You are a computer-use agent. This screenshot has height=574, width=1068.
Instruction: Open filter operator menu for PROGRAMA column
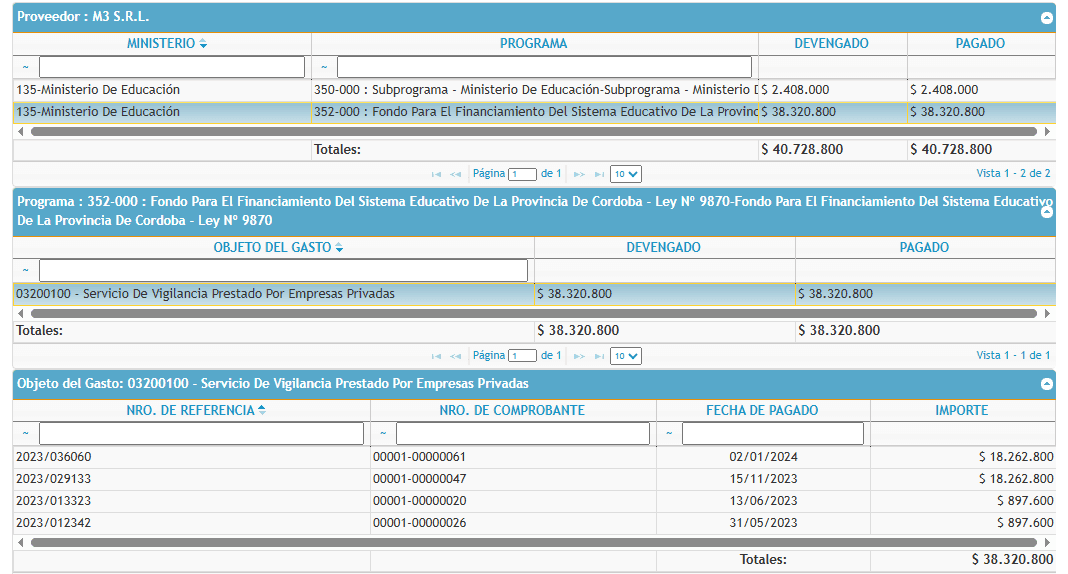pyautogui.click(x=324, y=67)
